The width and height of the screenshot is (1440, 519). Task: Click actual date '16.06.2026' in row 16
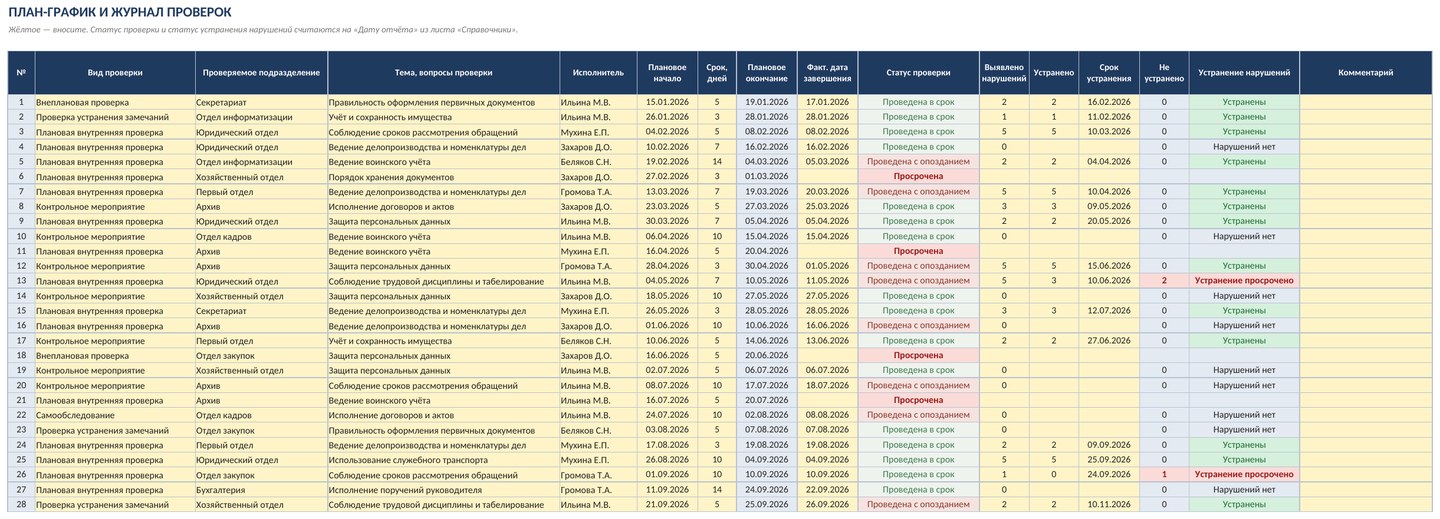(827, 326)
